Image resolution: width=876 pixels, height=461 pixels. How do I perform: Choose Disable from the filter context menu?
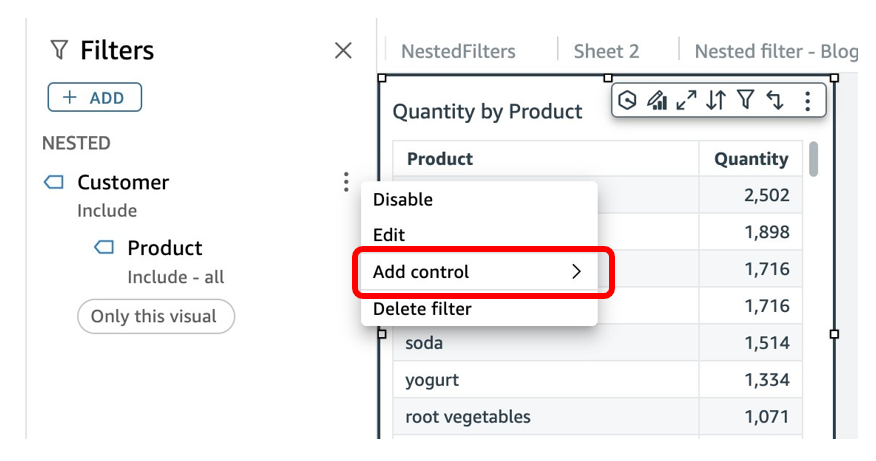(x=403, y=199)
